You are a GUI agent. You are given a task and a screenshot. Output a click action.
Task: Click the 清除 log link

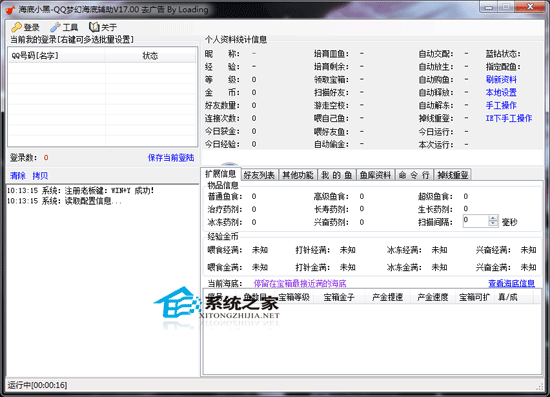18,176
